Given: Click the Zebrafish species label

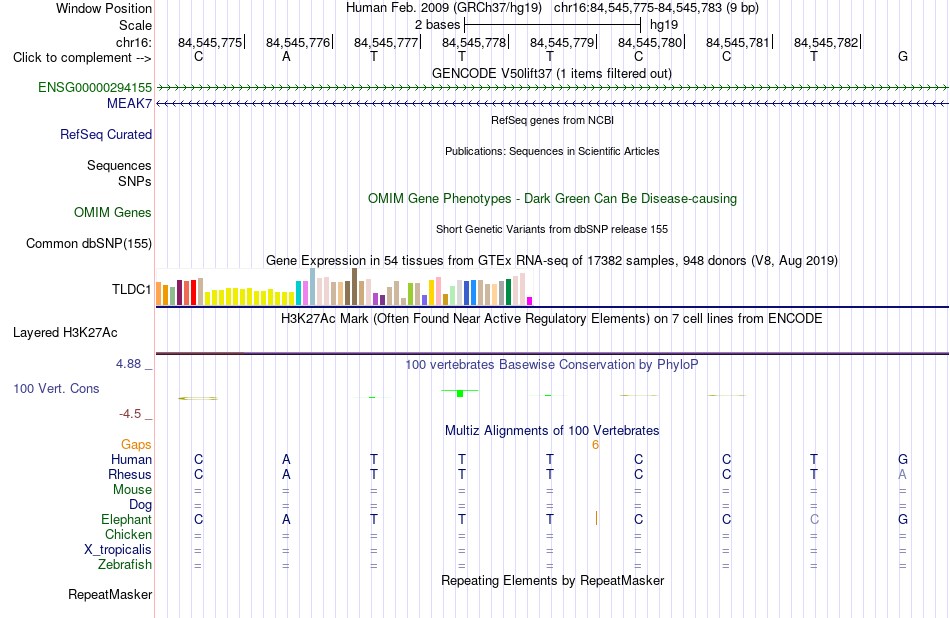Looking at the screenshot, I should coord(125,565).
